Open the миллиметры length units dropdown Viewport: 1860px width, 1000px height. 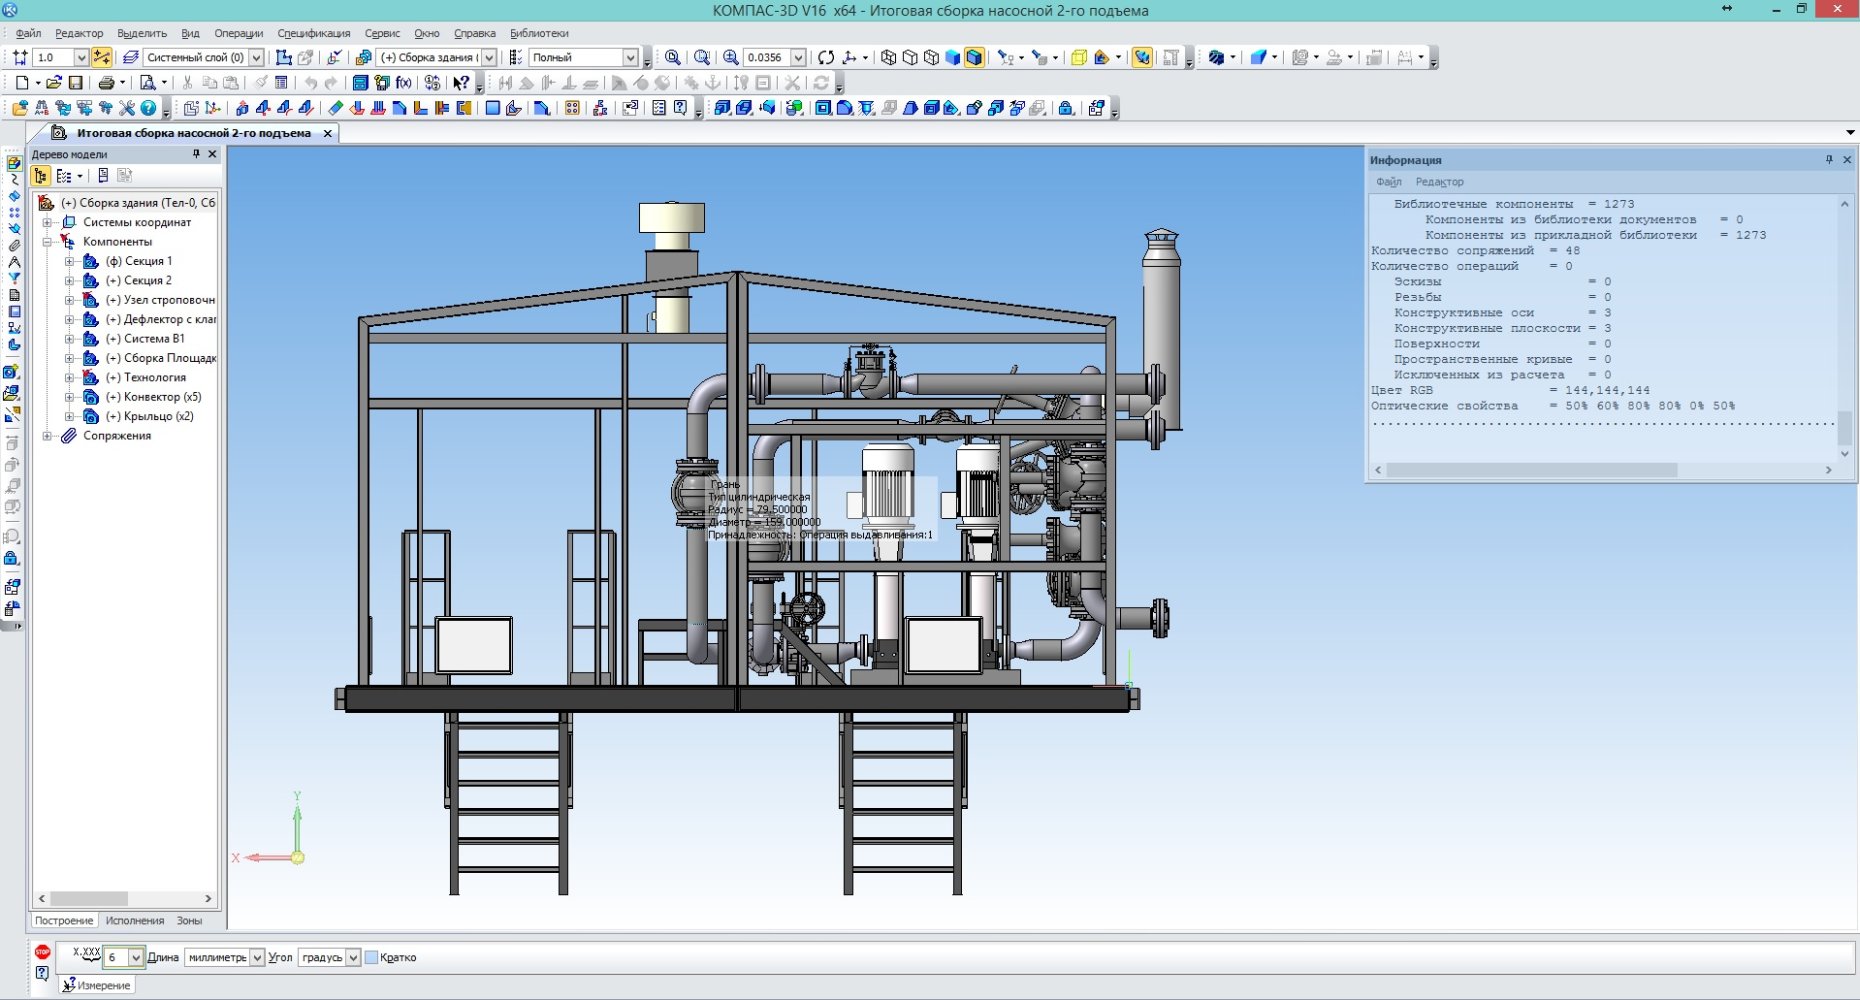click(x=257, y=958)
